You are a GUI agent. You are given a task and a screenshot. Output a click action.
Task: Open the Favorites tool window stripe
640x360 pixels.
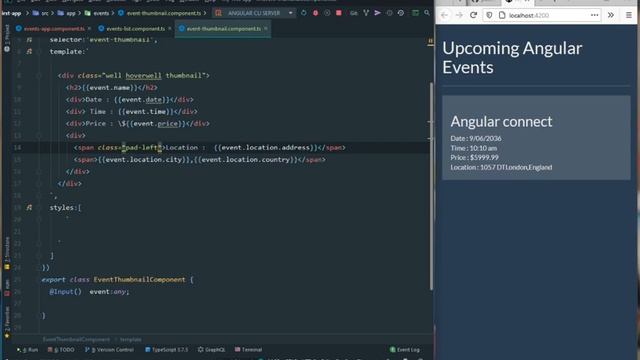[7, 322]
